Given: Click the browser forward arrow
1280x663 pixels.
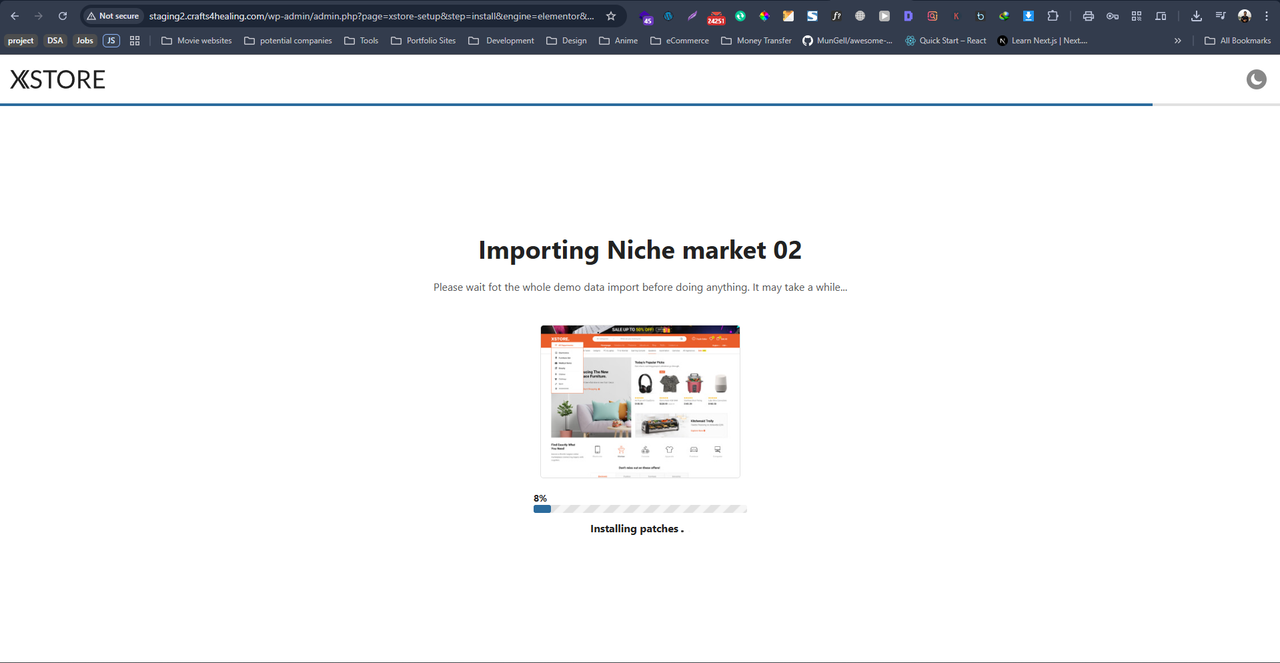Looking at the screenshot, I should 38,16.
